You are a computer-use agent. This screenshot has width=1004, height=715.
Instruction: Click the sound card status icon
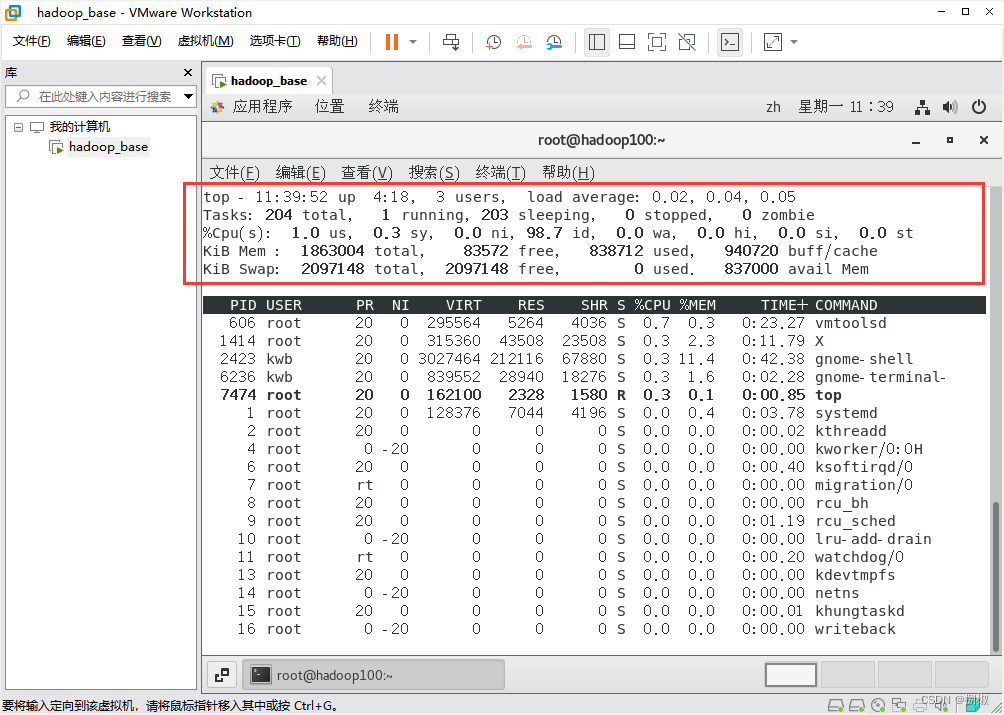(x=942, y=706)
